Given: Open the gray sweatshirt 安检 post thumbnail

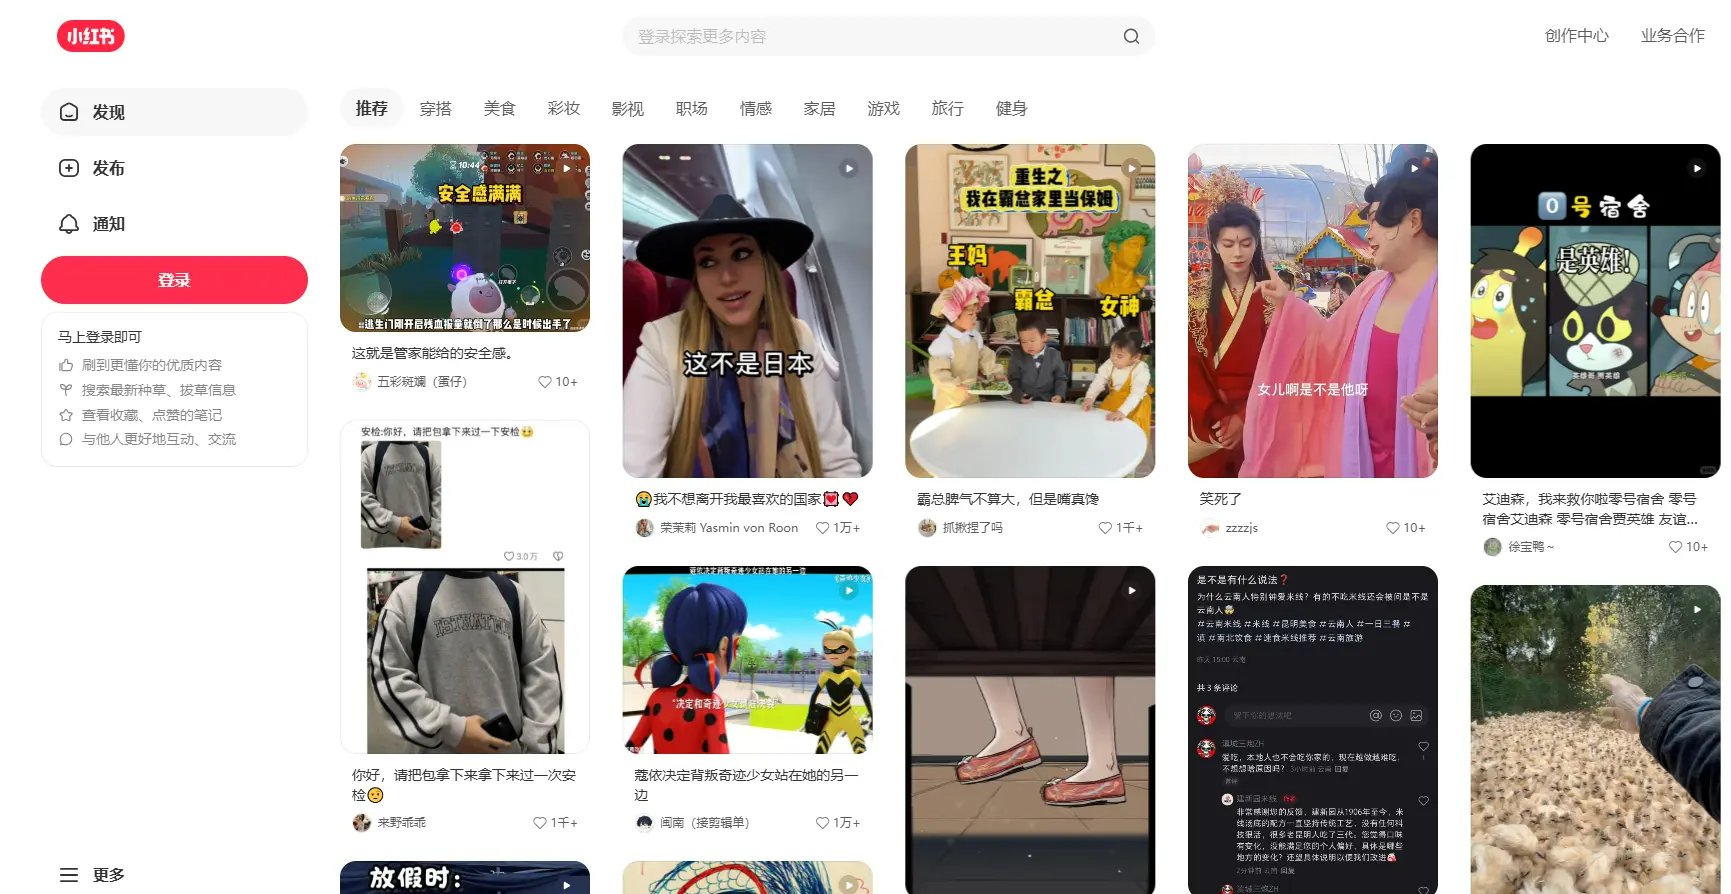Looking at the screenshot, I should click(465, 587).
